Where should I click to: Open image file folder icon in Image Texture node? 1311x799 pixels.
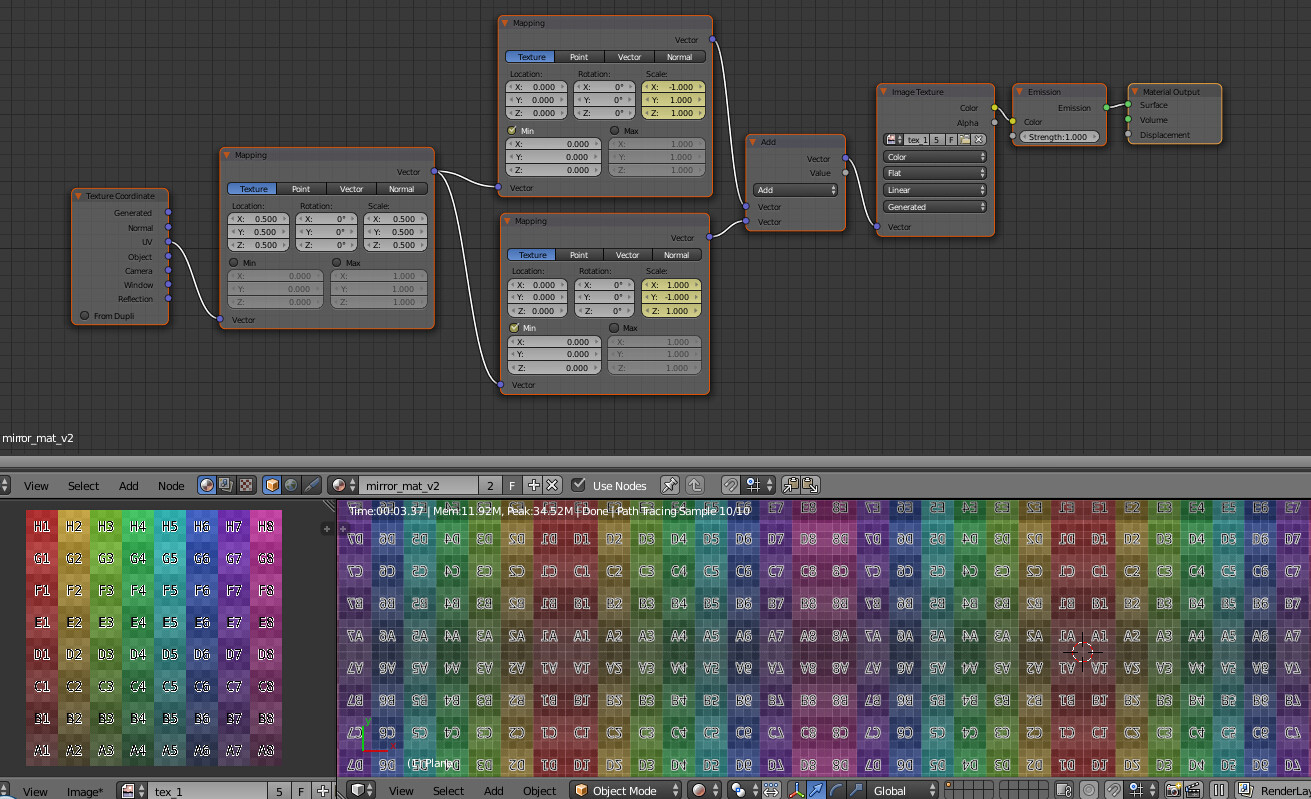(x=965, y=140)
